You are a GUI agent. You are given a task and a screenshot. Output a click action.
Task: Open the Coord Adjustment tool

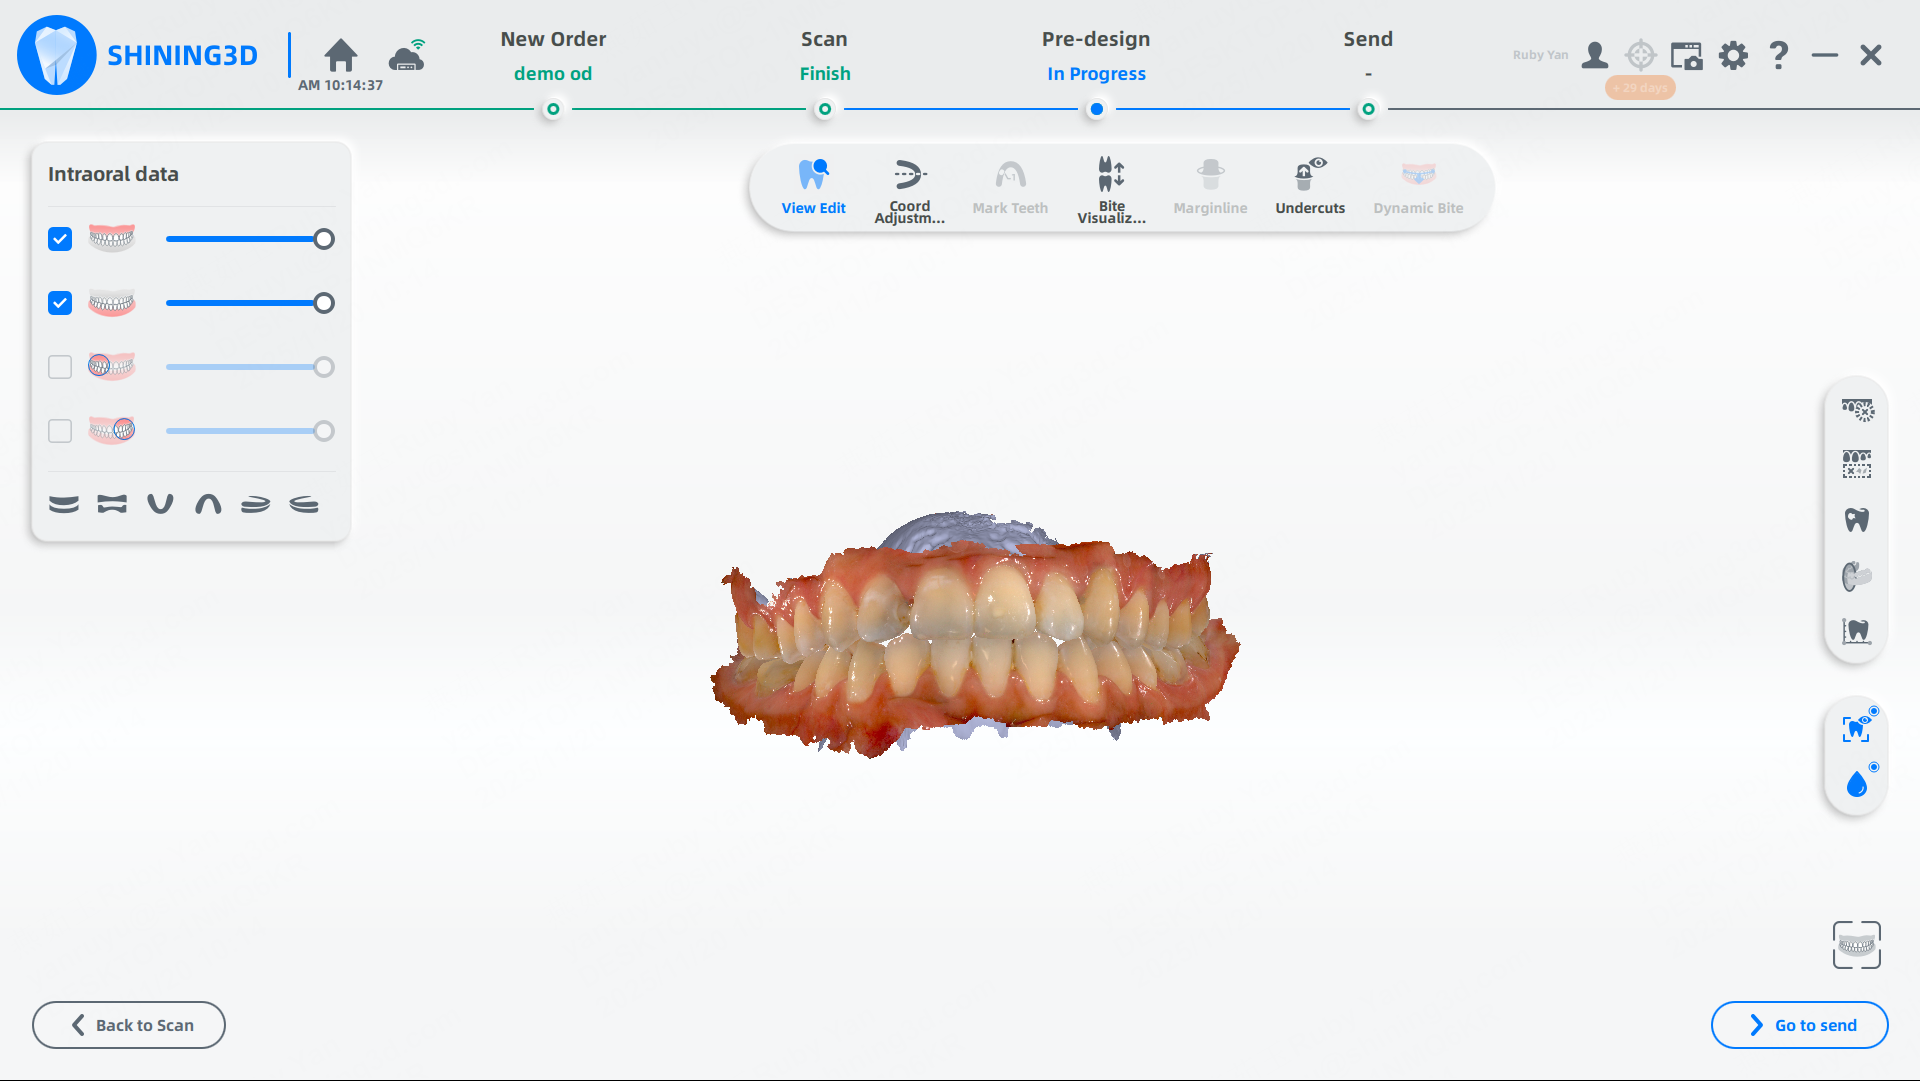coord(909,189)
